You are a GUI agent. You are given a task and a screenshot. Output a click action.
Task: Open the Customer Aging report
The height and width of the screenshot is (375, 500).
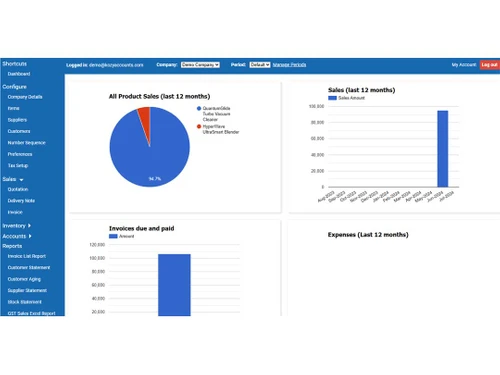click(x=24, y=279)
